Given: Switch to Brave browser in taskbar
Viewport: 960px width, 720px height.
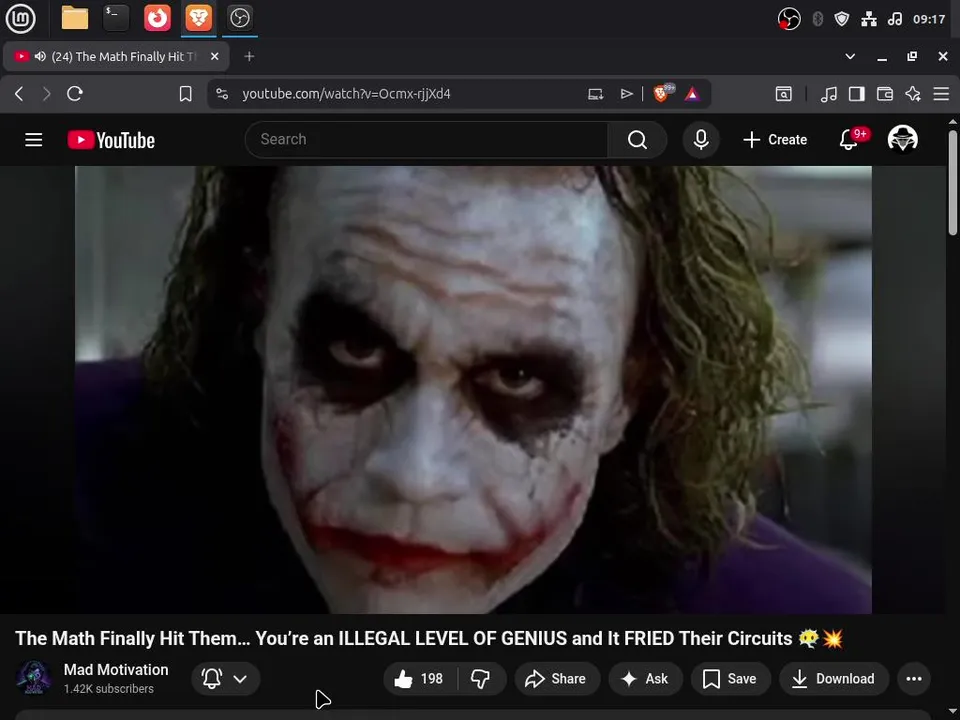Looking at the screenshot, I should [x=198, y=18].
